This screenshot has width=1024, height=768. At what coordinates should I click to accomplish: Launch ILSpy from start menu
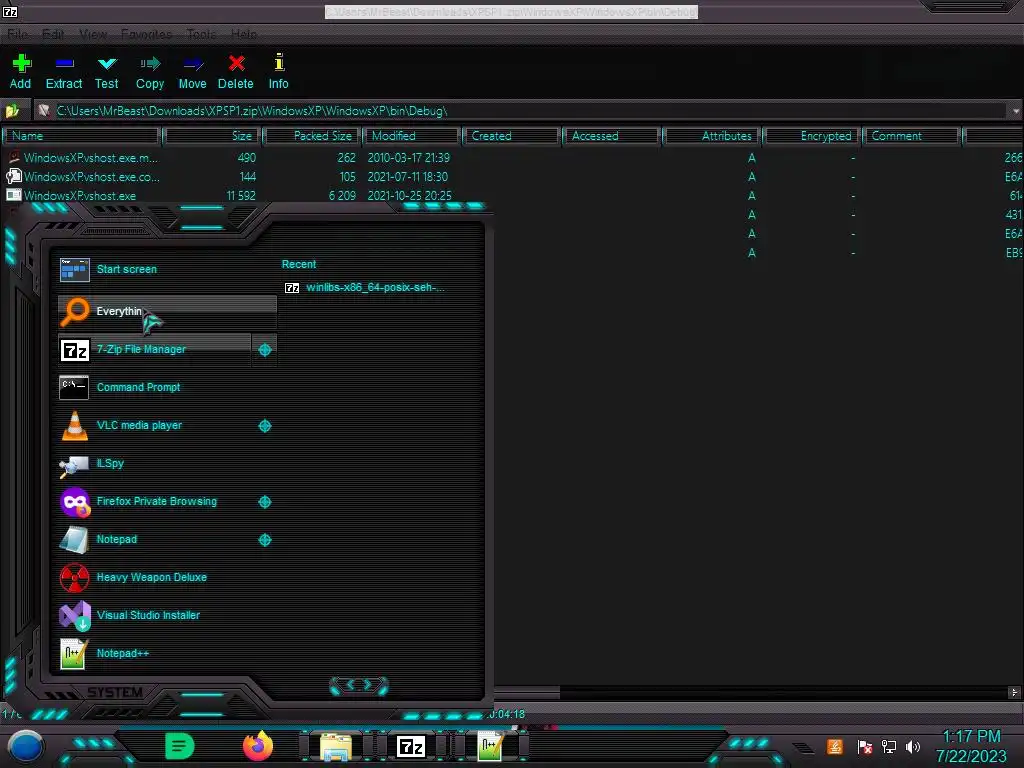pos(167,464)
